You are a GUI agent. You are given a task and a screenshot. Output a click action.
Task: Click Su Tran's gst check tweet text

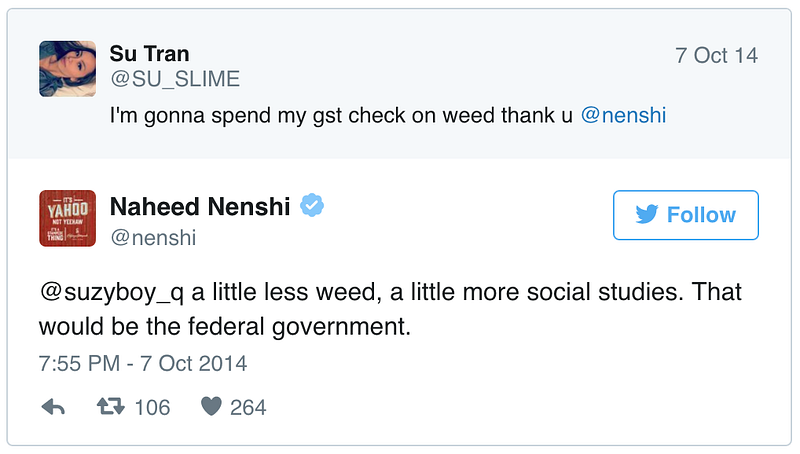tap(340, 115)
